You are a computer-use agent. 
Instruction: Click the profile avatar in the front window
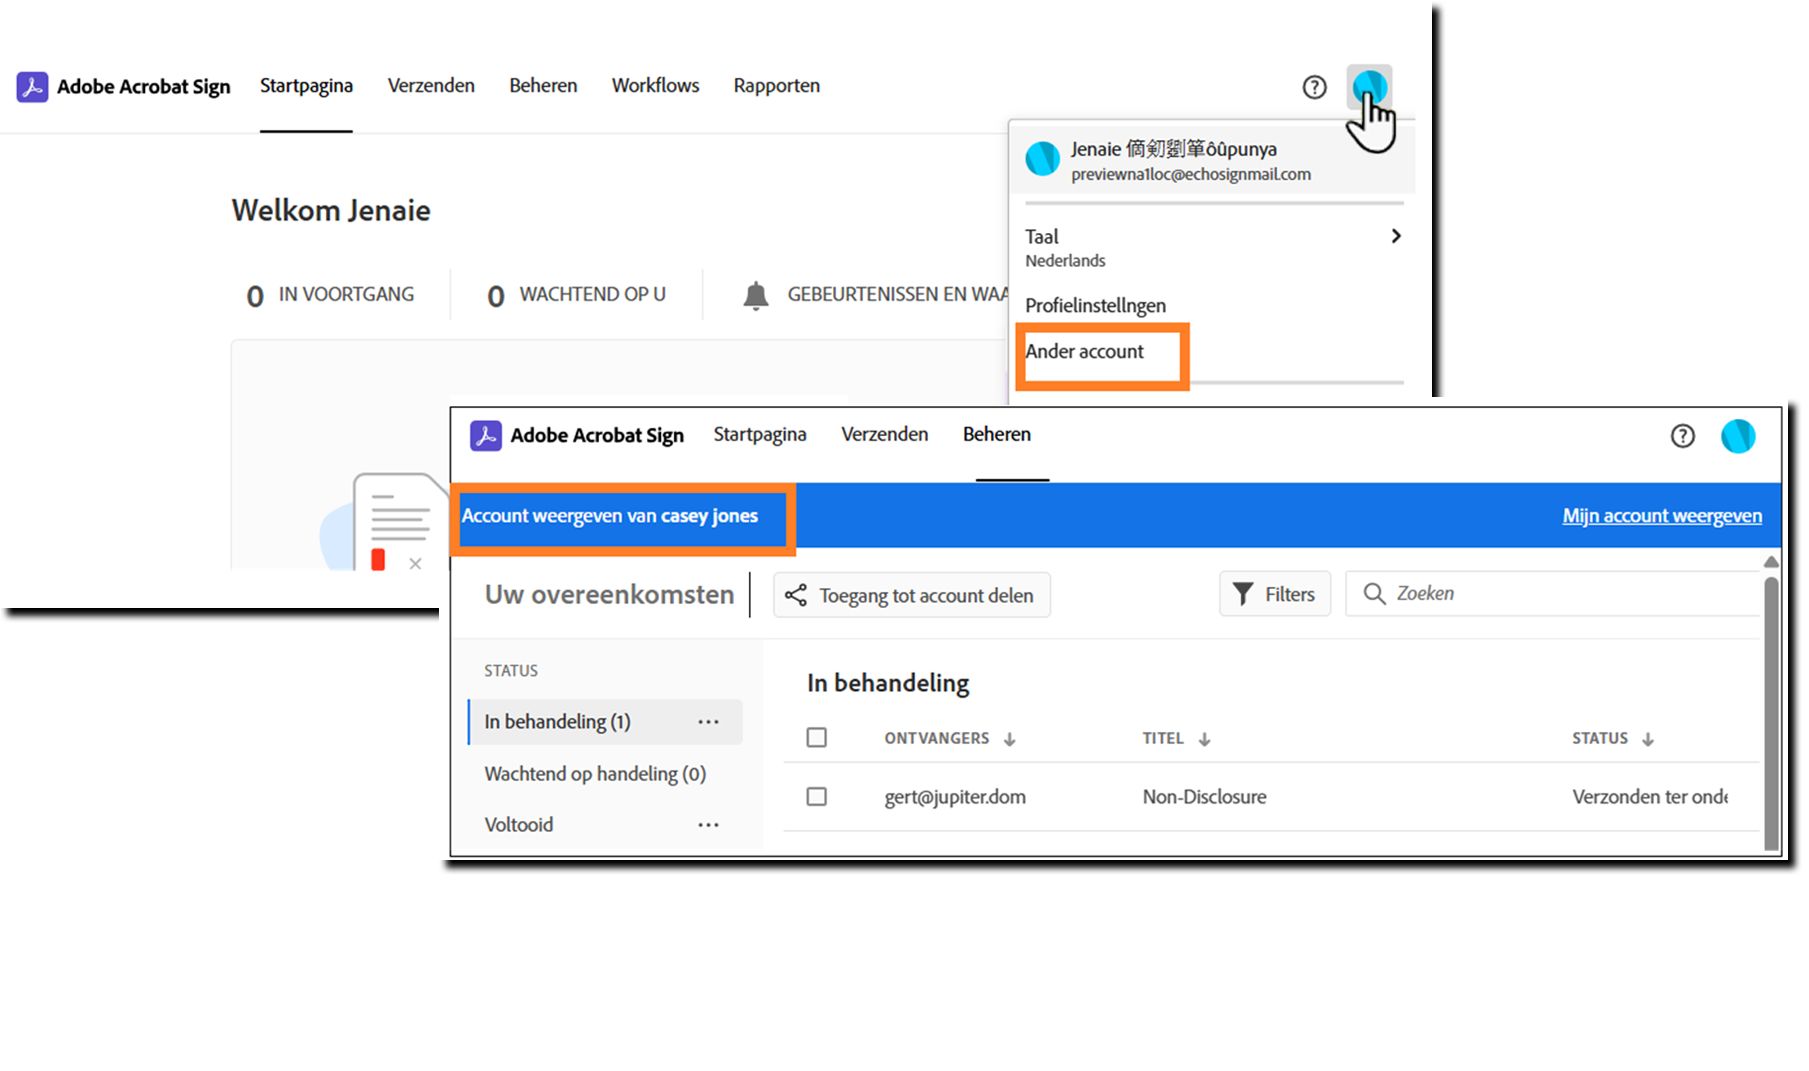click(1738, 436)
